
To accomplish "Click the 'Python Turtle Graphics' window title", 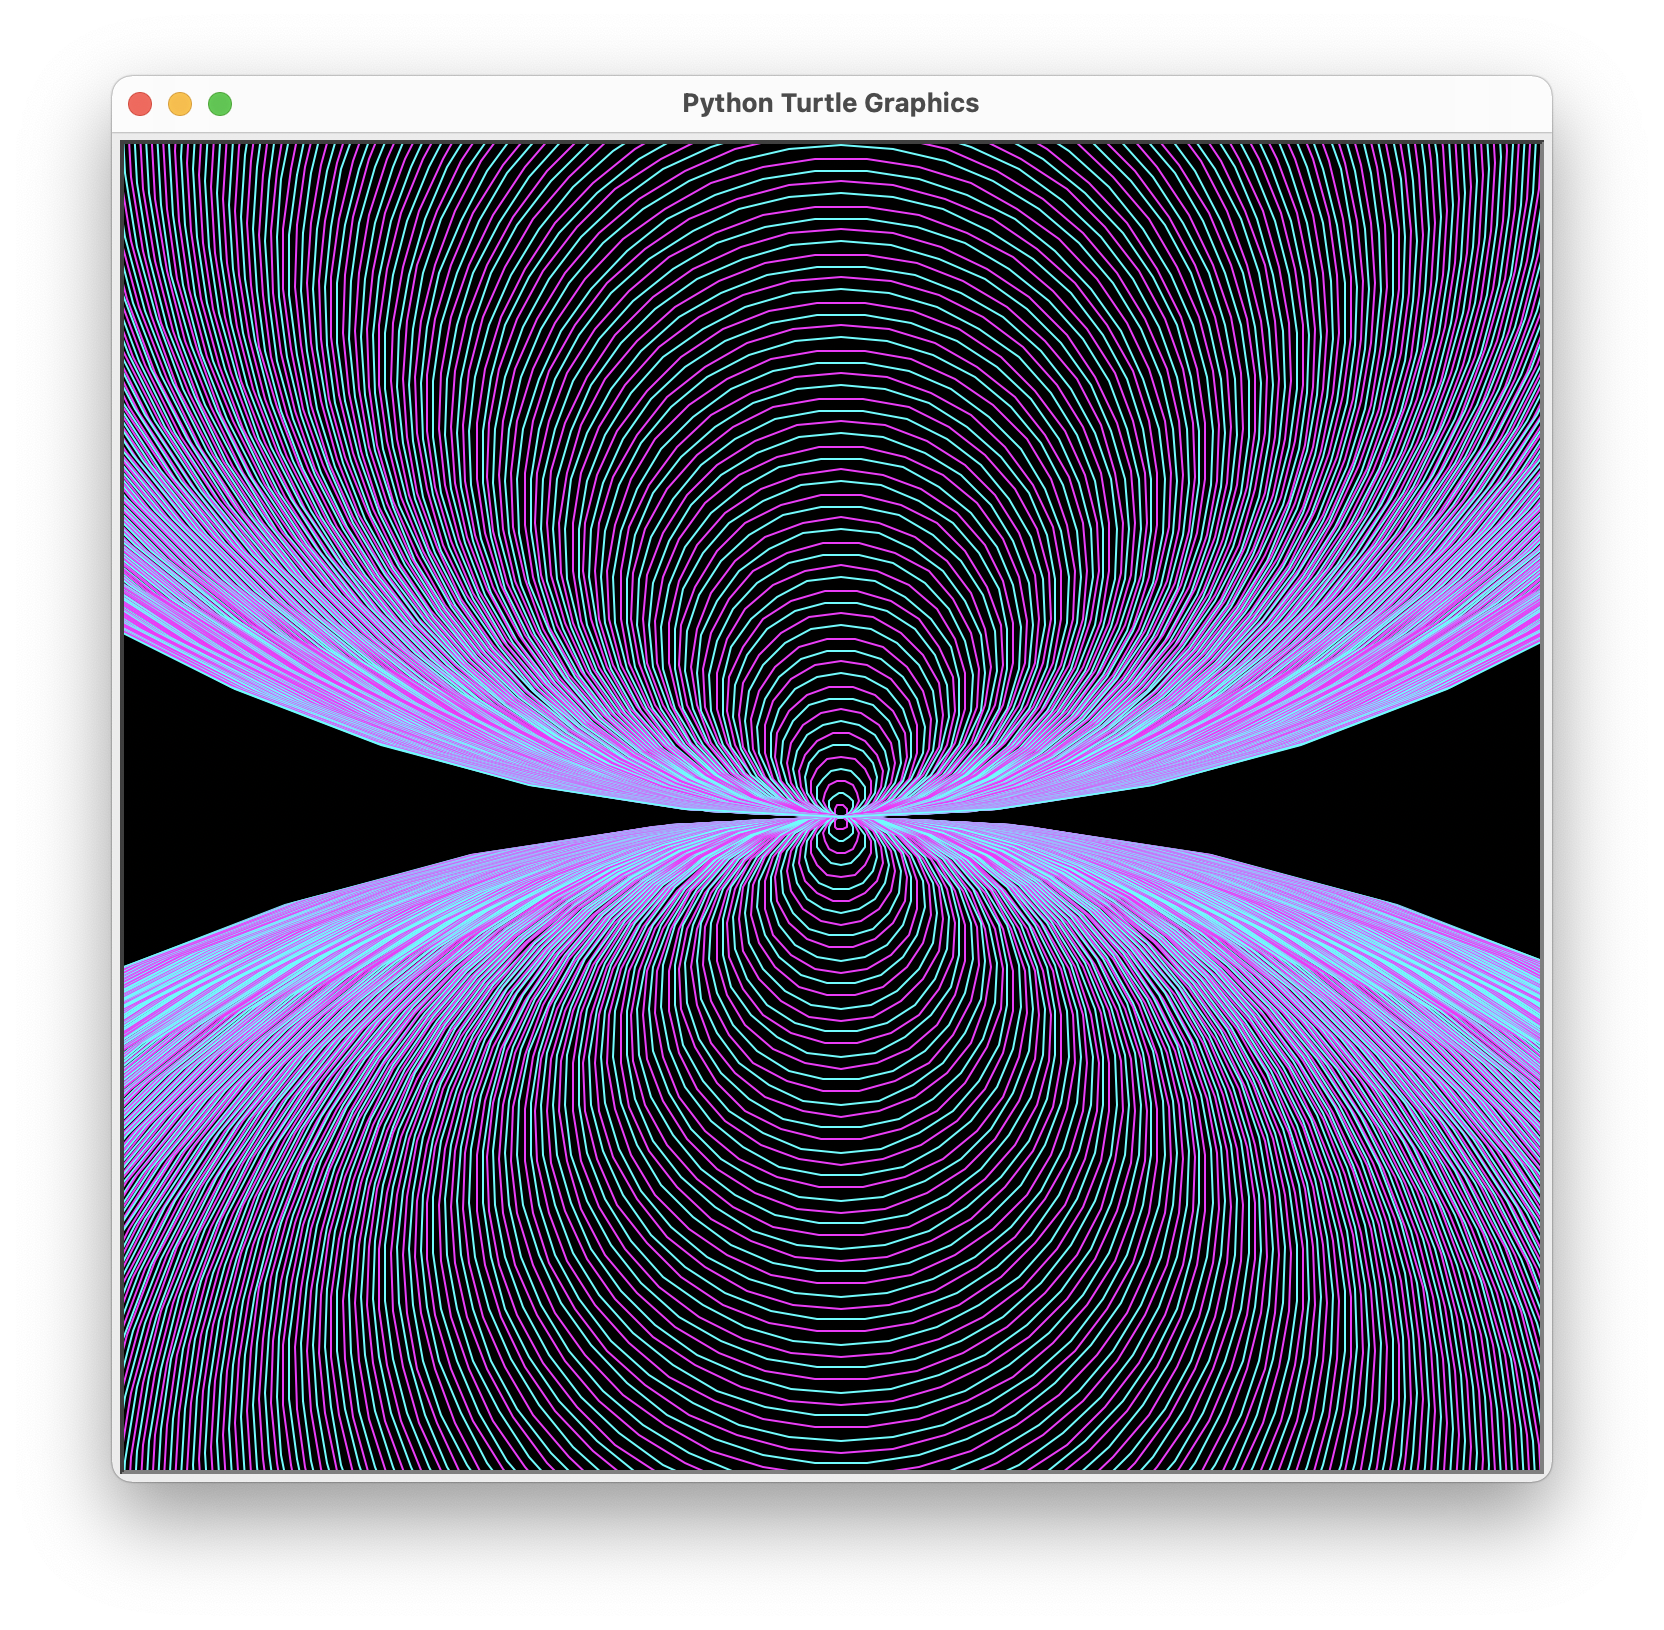I will click(x=830, y=103).
